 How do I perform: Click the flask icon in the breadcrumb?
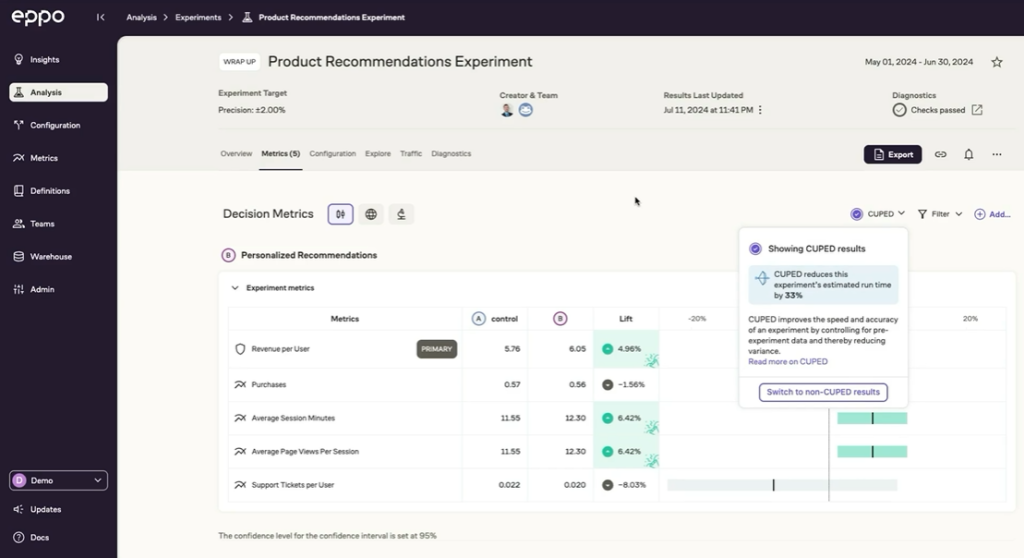pyautogui.click(x=247, y=17)
